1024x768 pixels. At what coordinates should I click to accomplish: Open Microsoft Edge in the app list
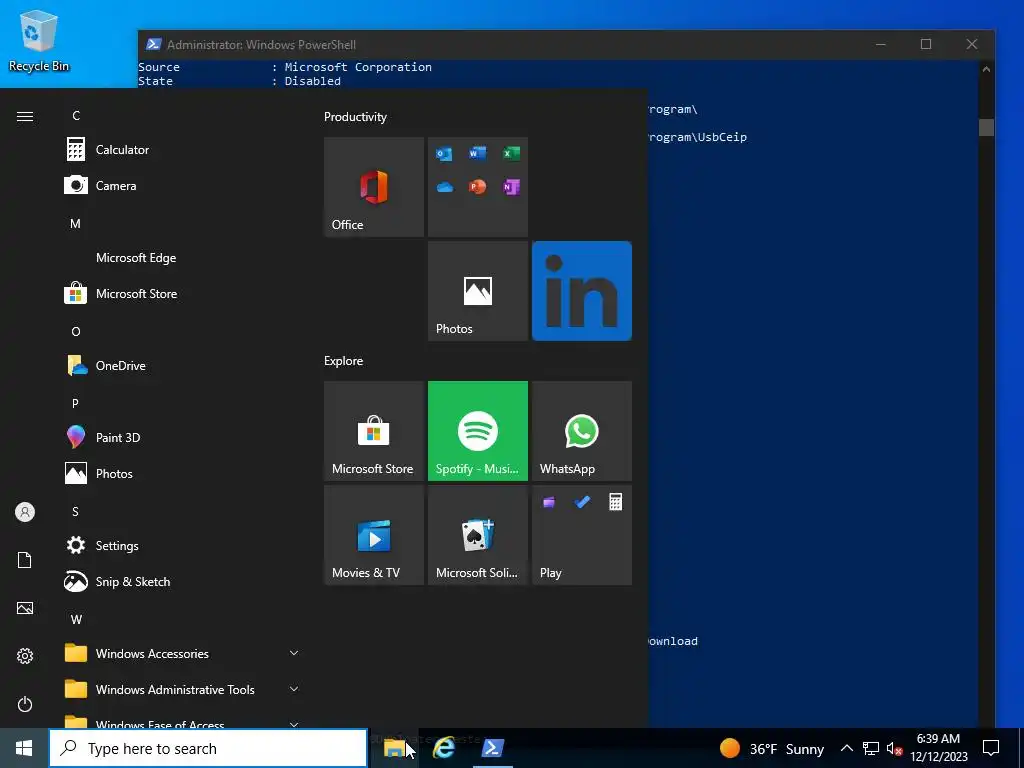[x=181, y=258]
